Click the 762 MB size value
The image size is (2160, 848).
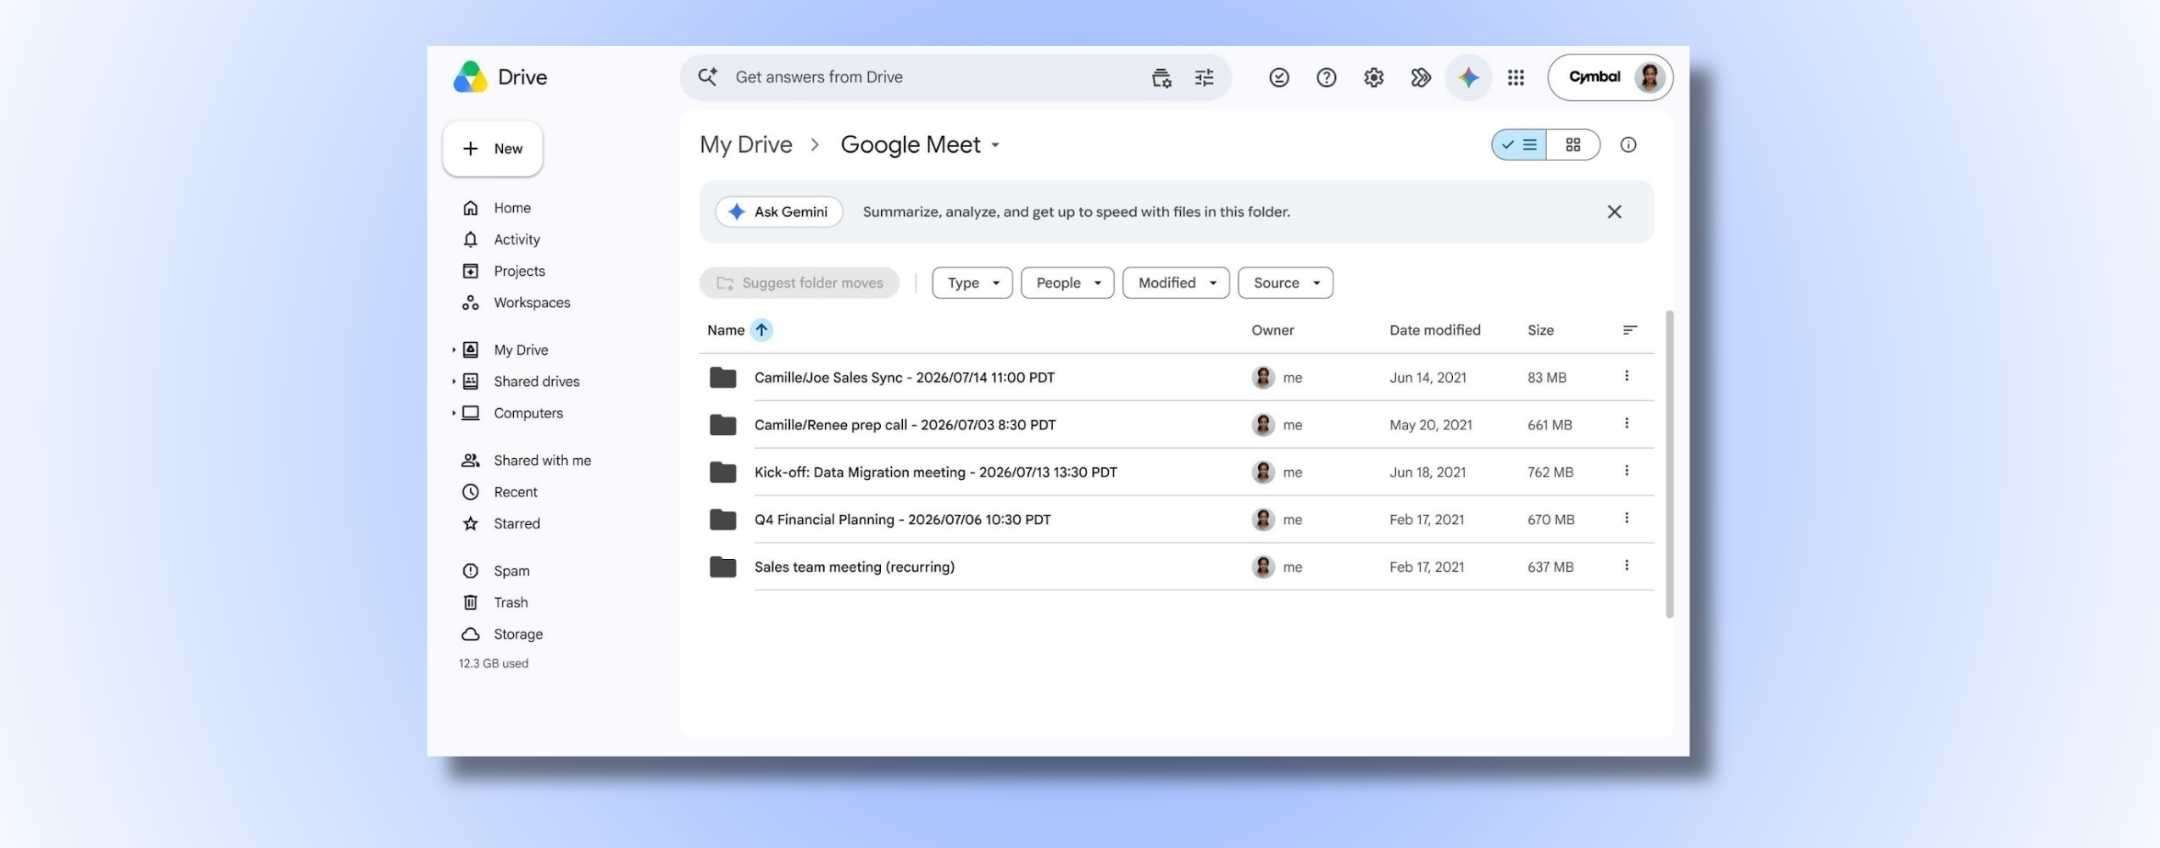1550,472
